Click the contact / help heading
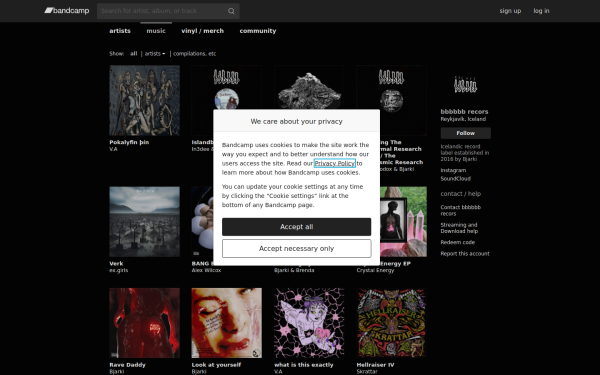The image size is (600, 375). point(460,194)
